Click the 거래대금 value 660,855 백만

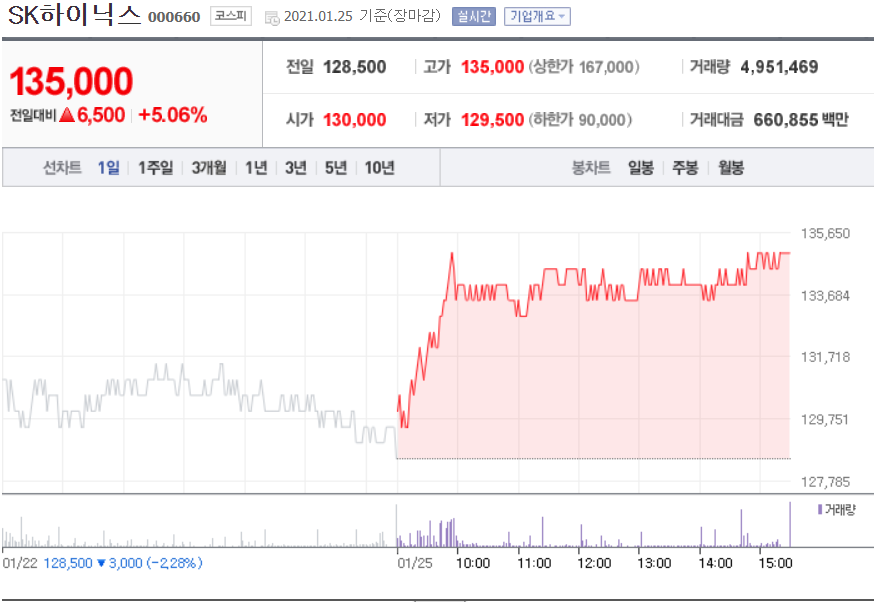[801, 119]
